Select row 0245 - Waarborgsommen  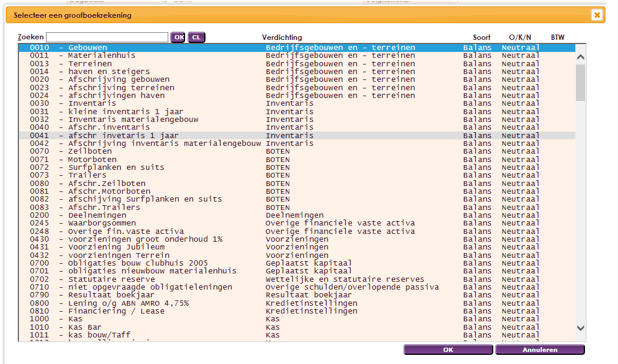[x=297, y=223]
